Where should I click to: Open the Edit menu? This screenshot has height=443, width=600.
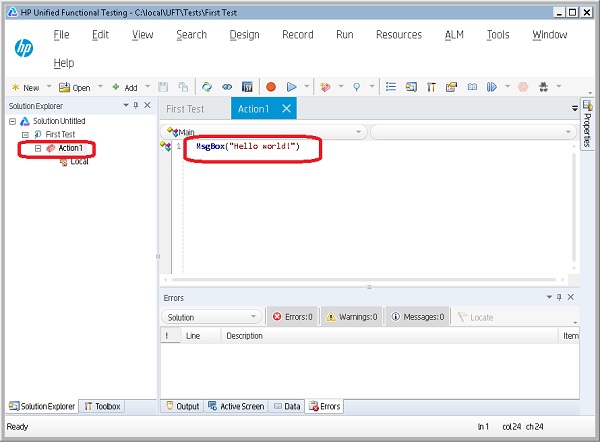coord(100,35)
